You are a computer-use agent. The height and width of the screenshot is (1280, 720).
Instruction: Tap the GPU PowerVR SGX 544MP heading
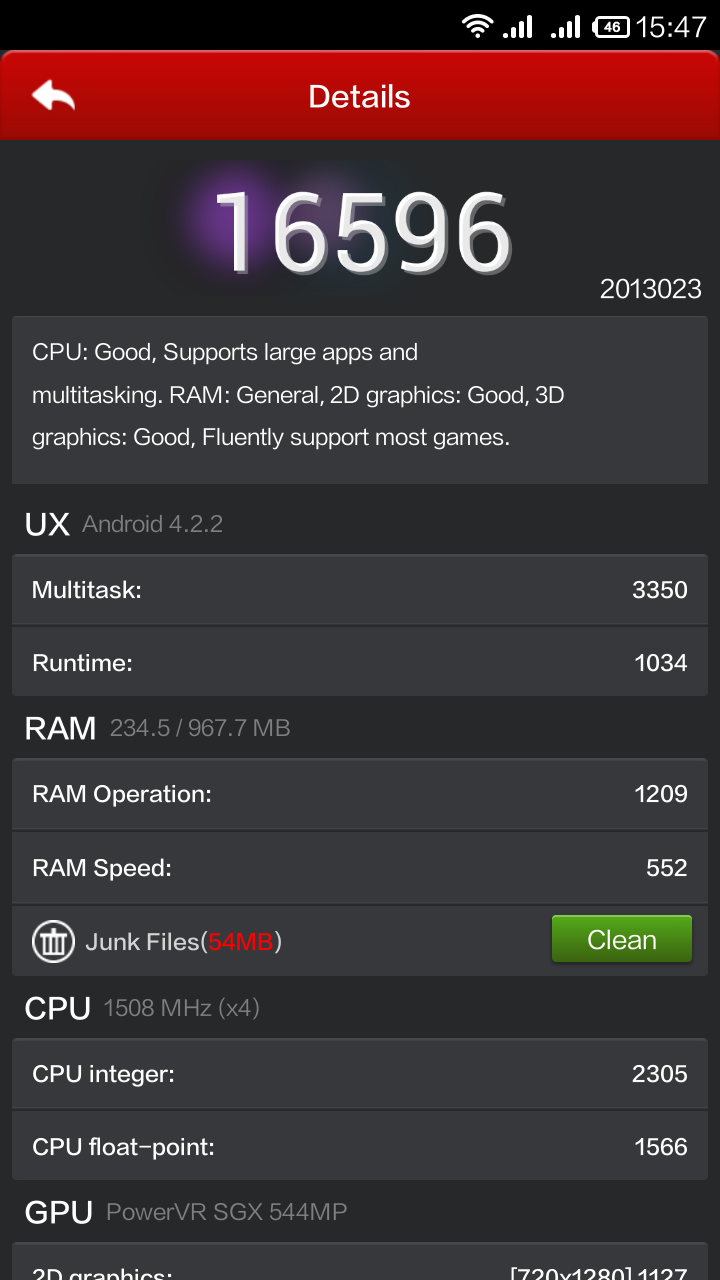click(186, 1213)
